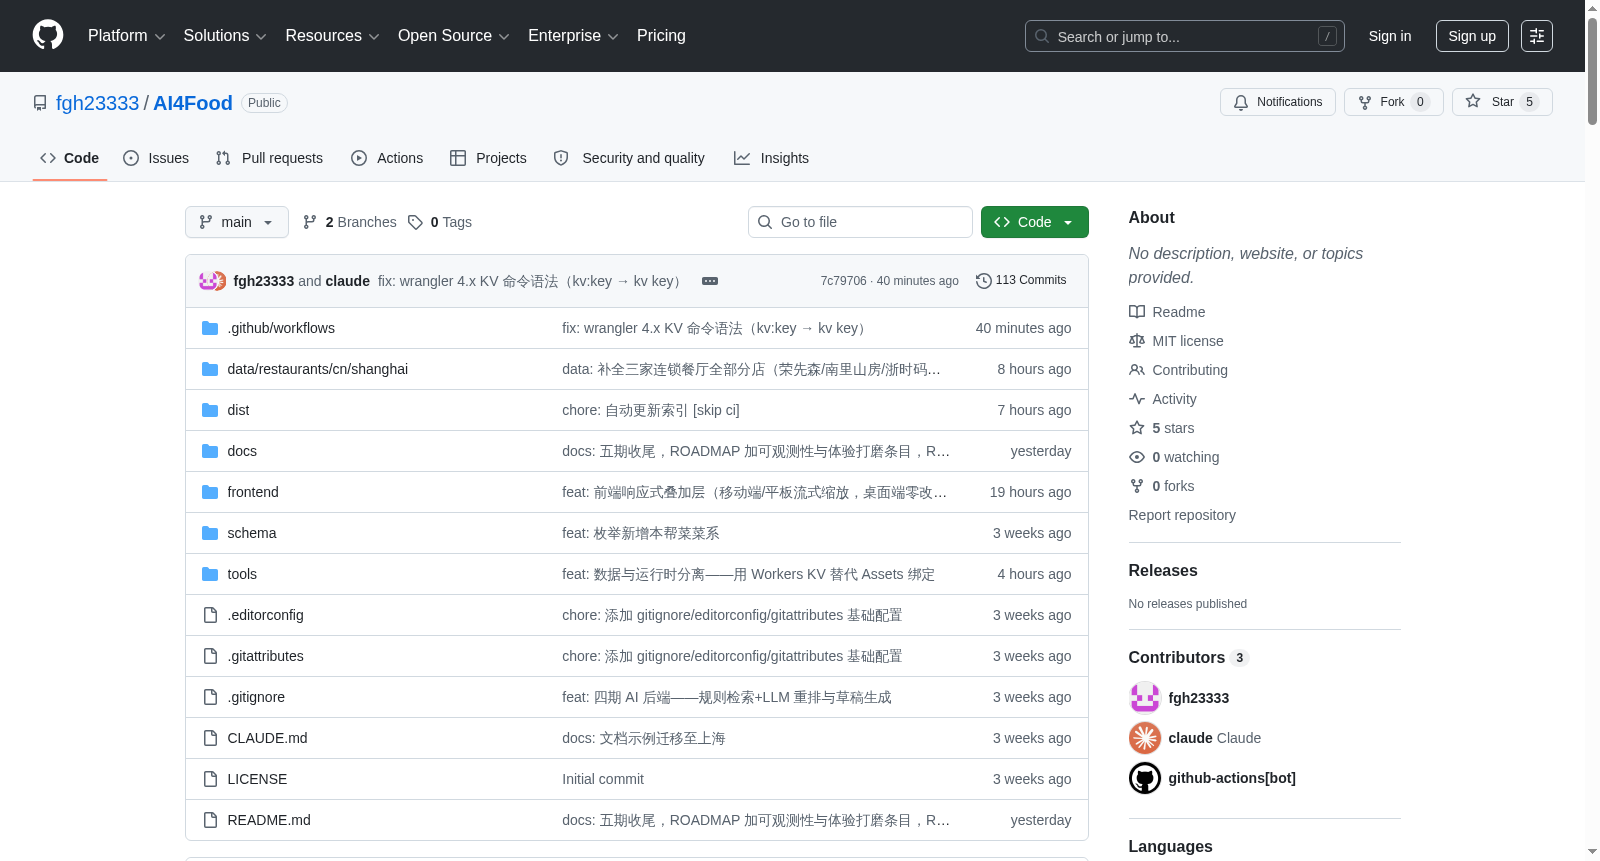Click the file icon beside LICENSE
Viewport: 1600px width, 861px height.
210,779
